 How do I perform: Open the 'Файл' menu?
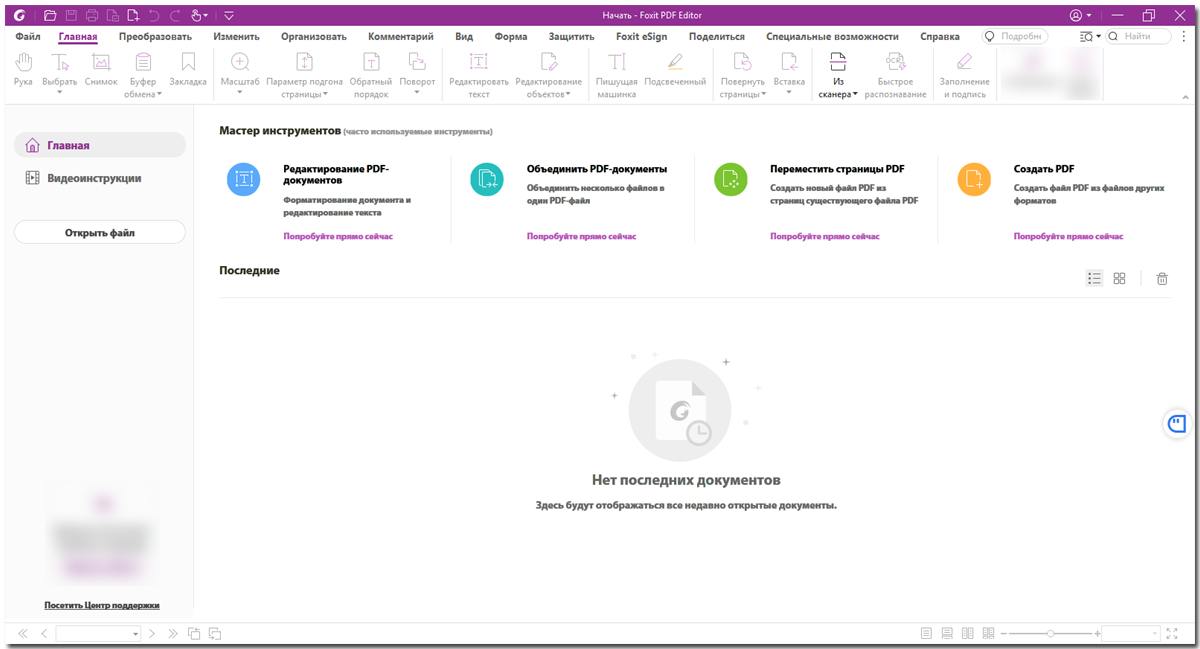(28, 37)
